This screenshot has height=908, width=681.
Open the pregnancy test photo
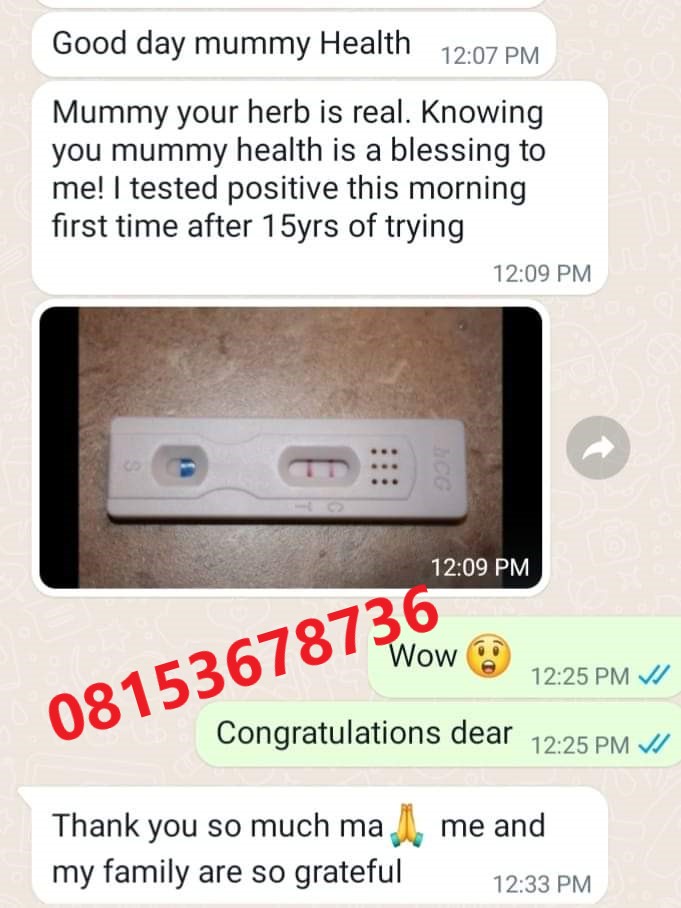291,447
